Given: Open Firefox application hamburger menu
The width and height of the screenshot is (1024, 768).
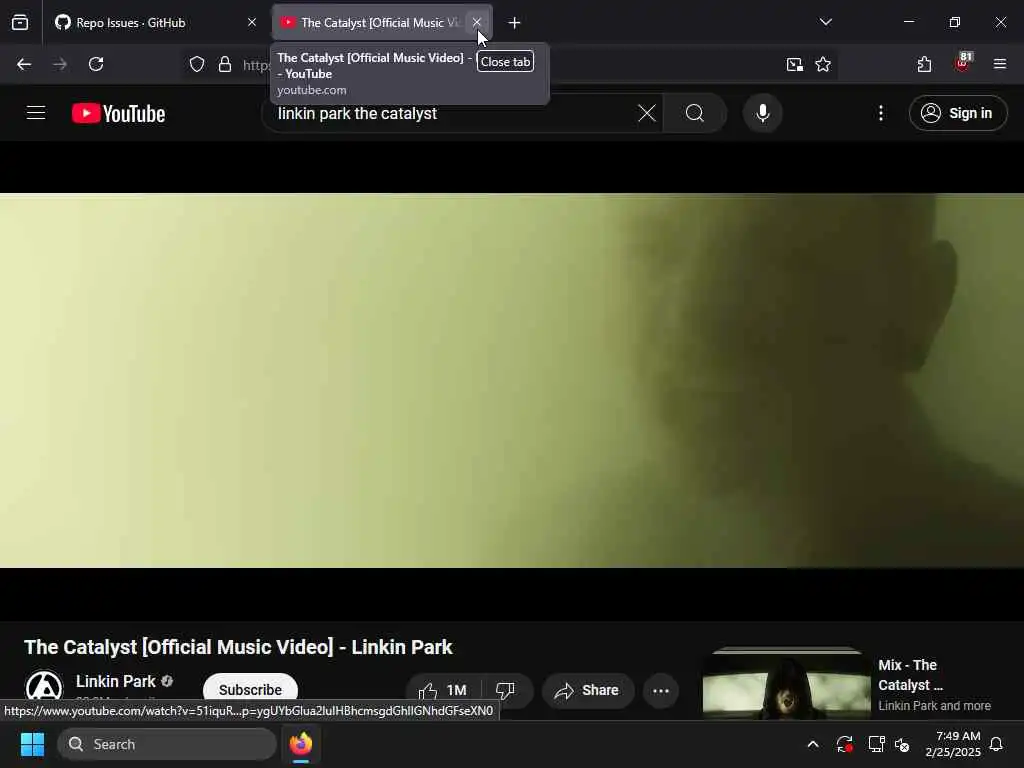Looking at the screenshot, I should pyautogui.click(x=1000, y=64).
